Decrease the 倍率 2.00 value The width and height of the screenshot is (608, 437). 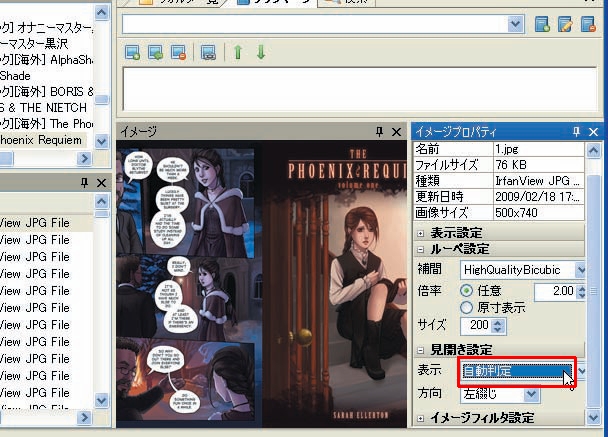(581, 295)
